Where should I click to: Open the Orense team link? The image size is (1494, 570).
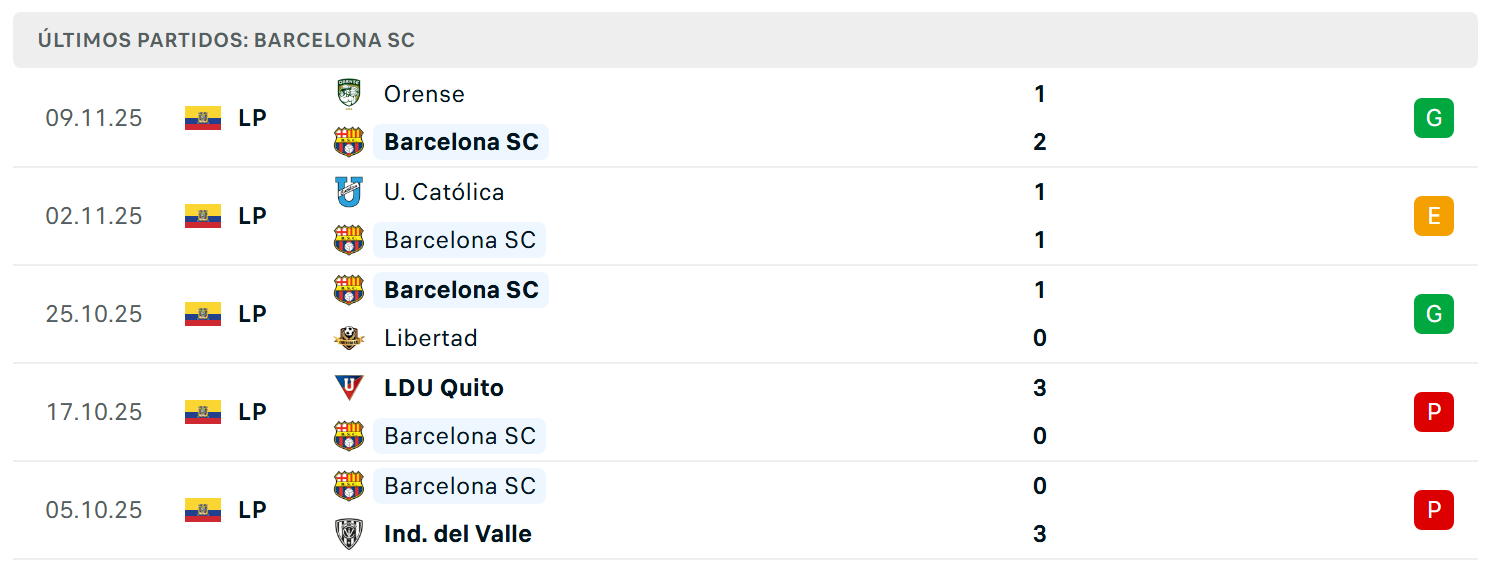click(424, 94)
